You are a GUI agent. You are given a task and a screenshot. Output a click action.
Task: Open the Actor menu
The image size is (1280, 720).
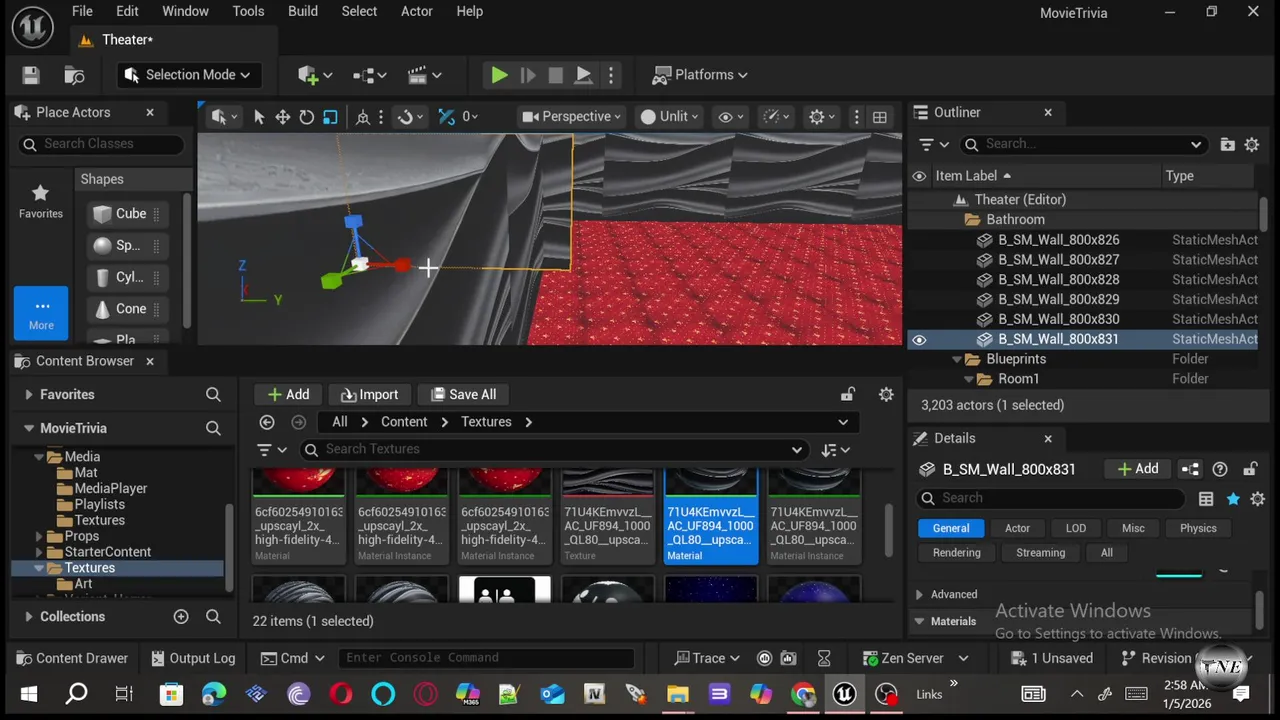(x=417, y=11)
